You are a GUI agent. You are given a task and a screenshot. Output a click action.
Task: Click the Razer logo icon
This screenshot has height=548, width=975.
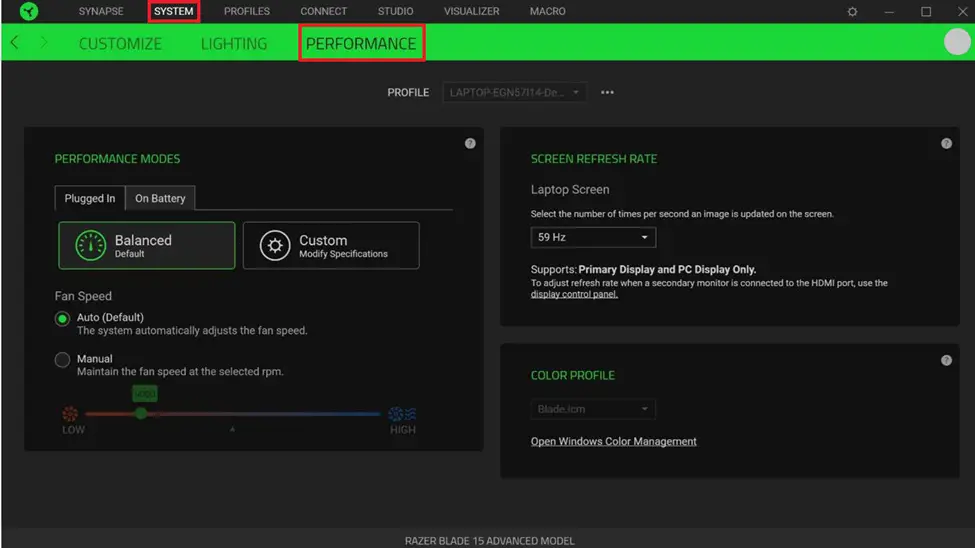coord(29,11)
